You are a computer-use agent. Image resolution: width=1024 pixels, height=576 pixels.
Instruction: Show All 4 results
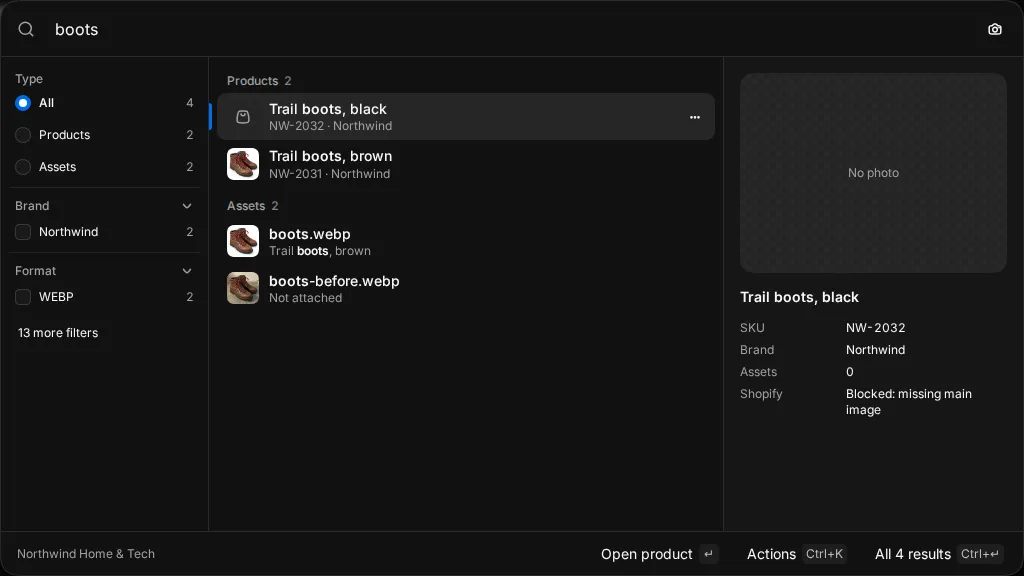(x=938, y=554)
